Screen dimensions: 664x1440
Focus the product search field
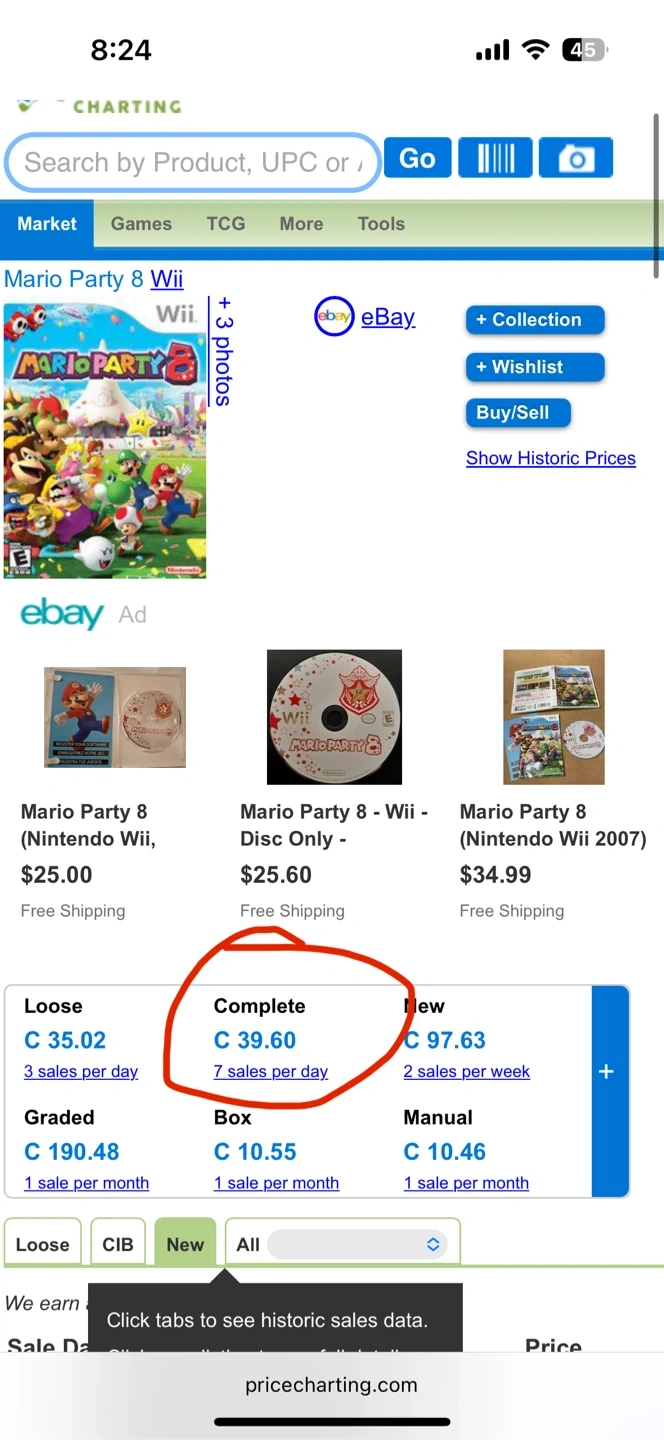[x=192, y=162]
